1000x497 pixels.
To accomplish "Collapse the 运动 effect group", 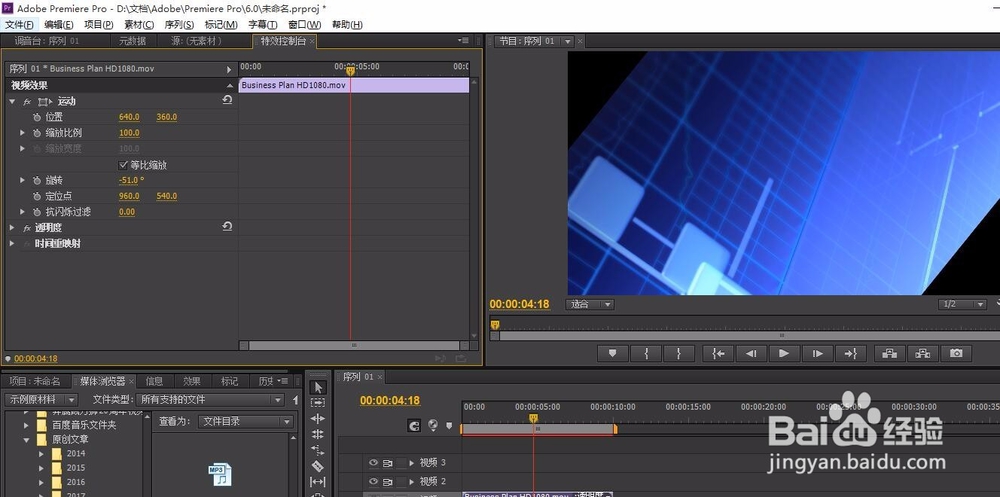I will click(11, 101).
